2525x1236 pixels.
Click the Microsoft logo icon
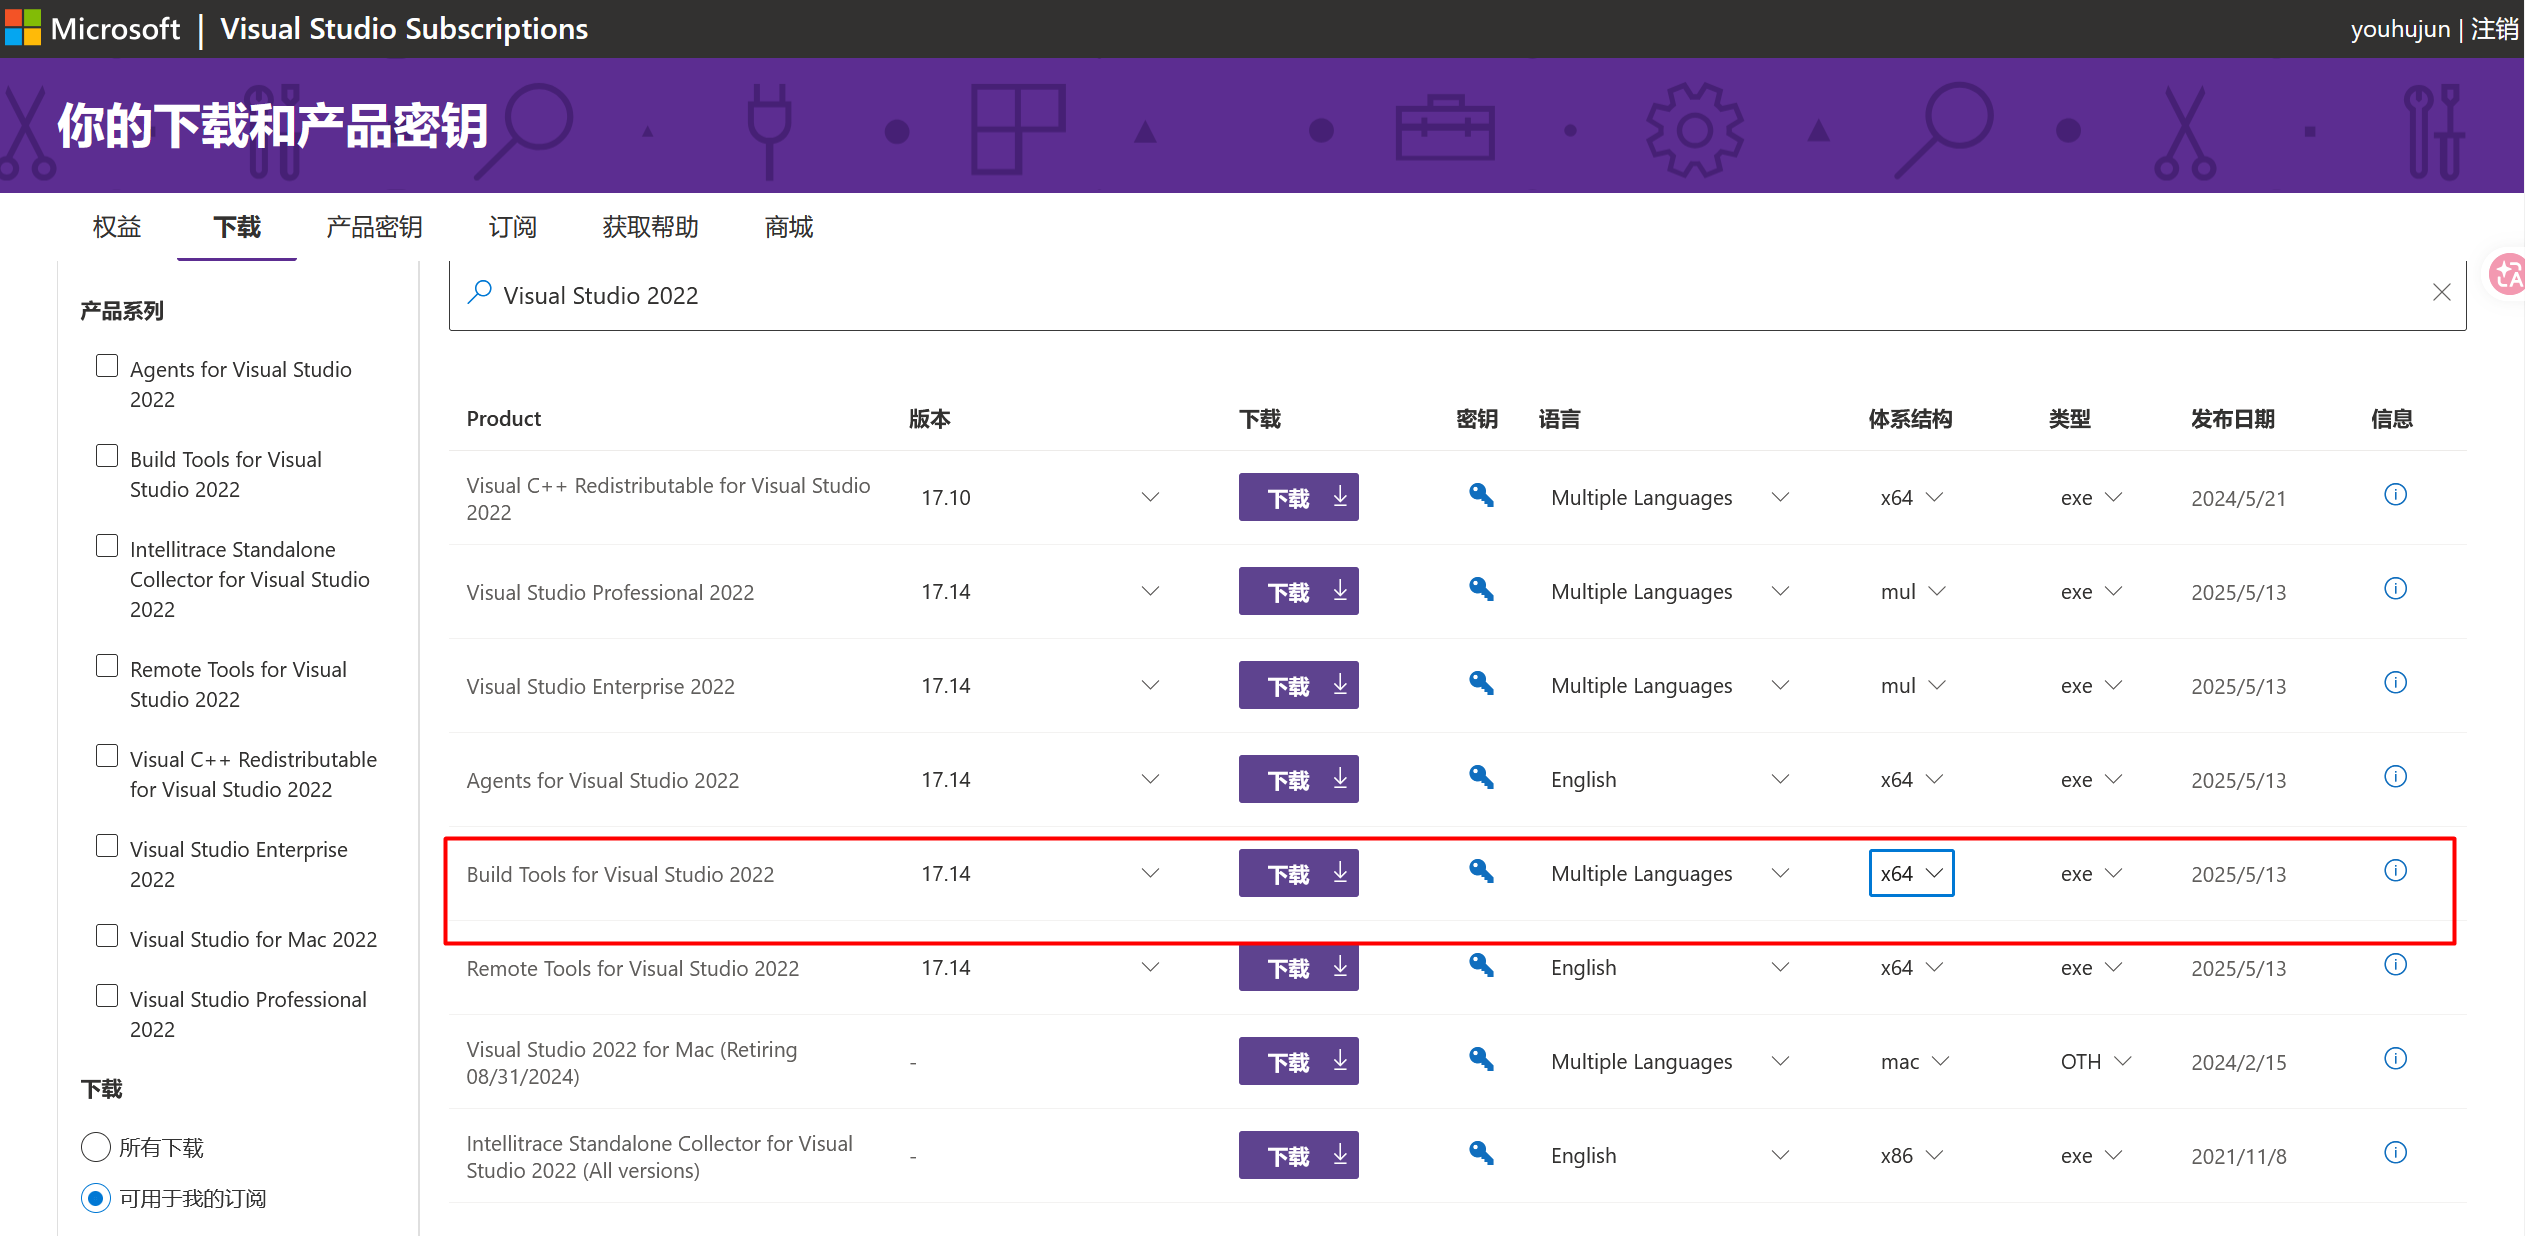click(x=23, y=28)
